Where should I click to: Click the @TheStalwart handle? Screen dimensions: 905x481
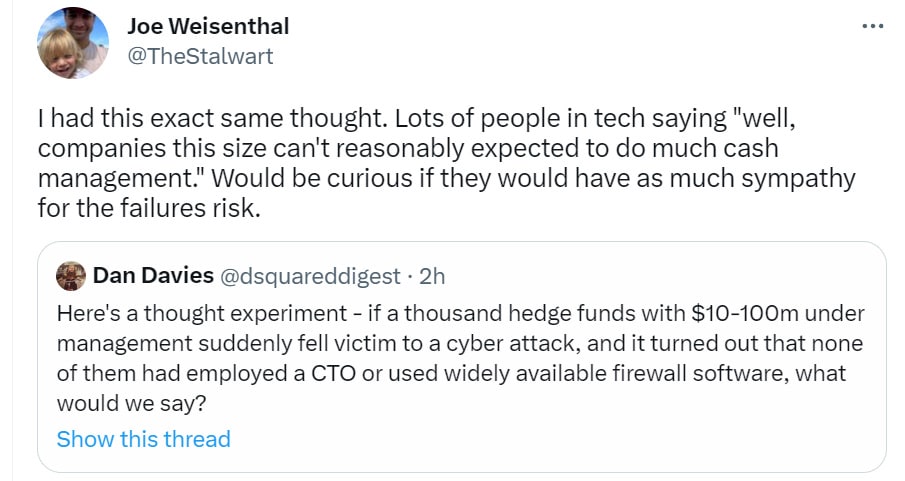[200, 56]
